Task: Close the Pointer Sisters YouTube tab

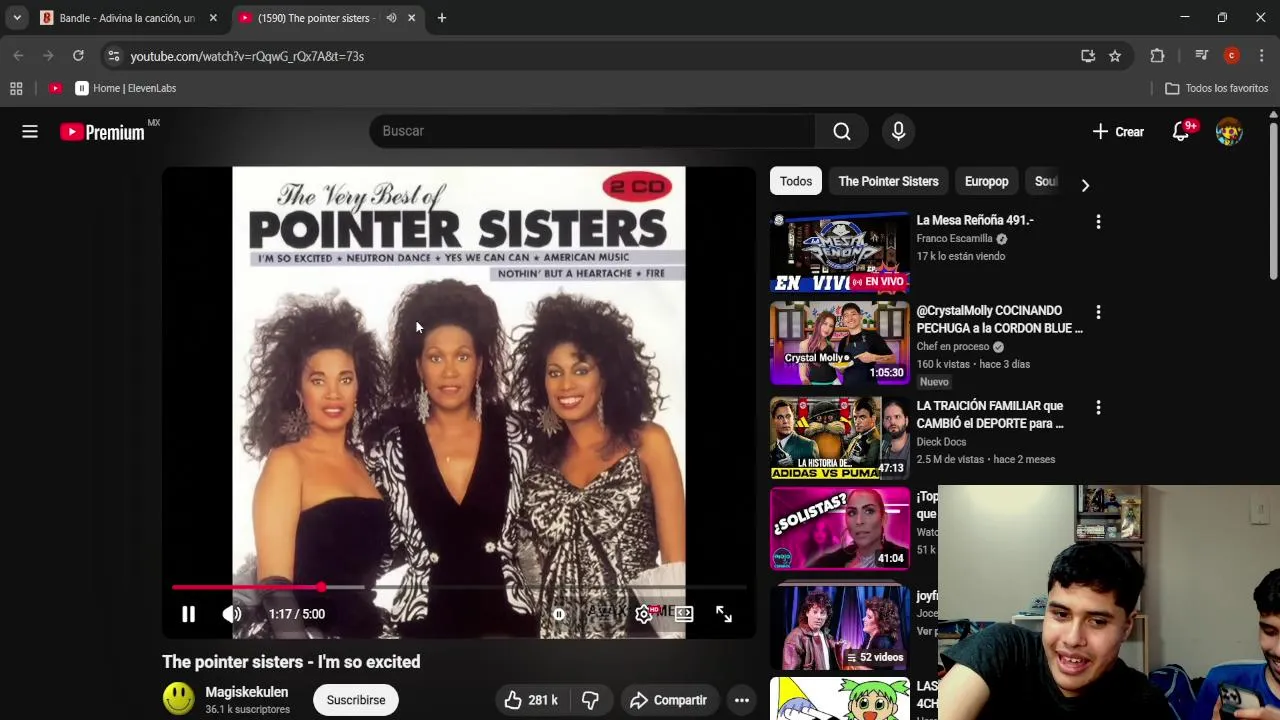Action: click(411, 18)
